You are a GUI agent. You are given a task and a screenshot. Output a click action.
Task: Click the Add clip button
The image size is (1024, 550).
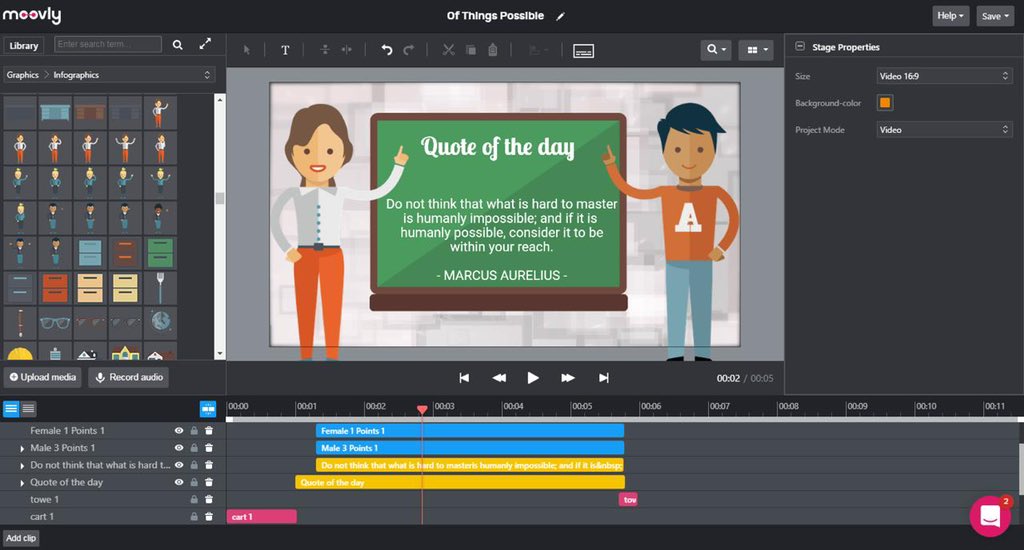coord(22,538)
